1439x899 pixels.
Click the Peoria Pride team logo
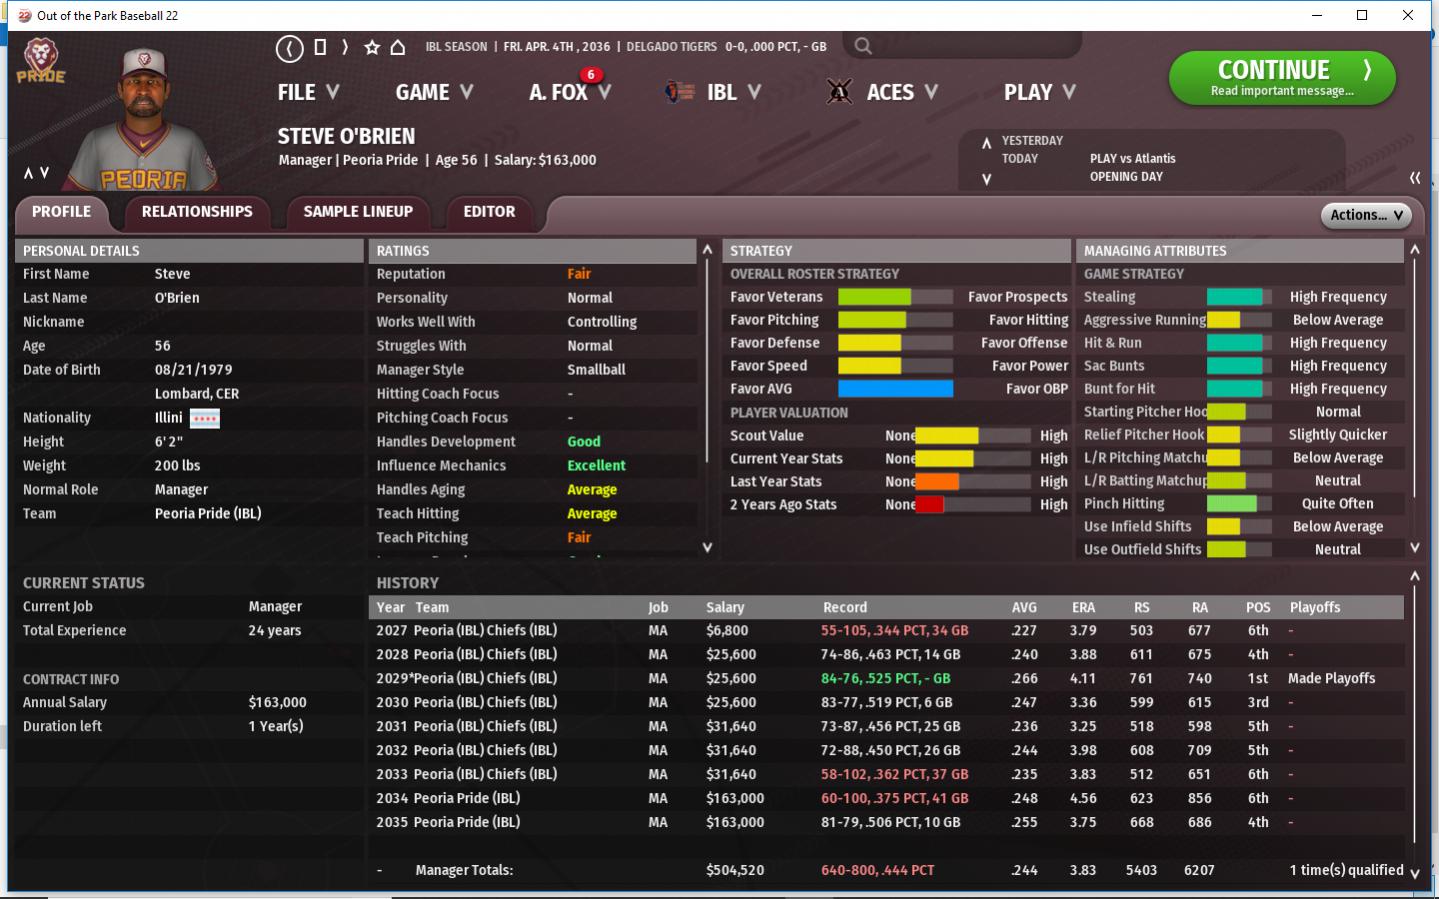(x=41, y=61)
